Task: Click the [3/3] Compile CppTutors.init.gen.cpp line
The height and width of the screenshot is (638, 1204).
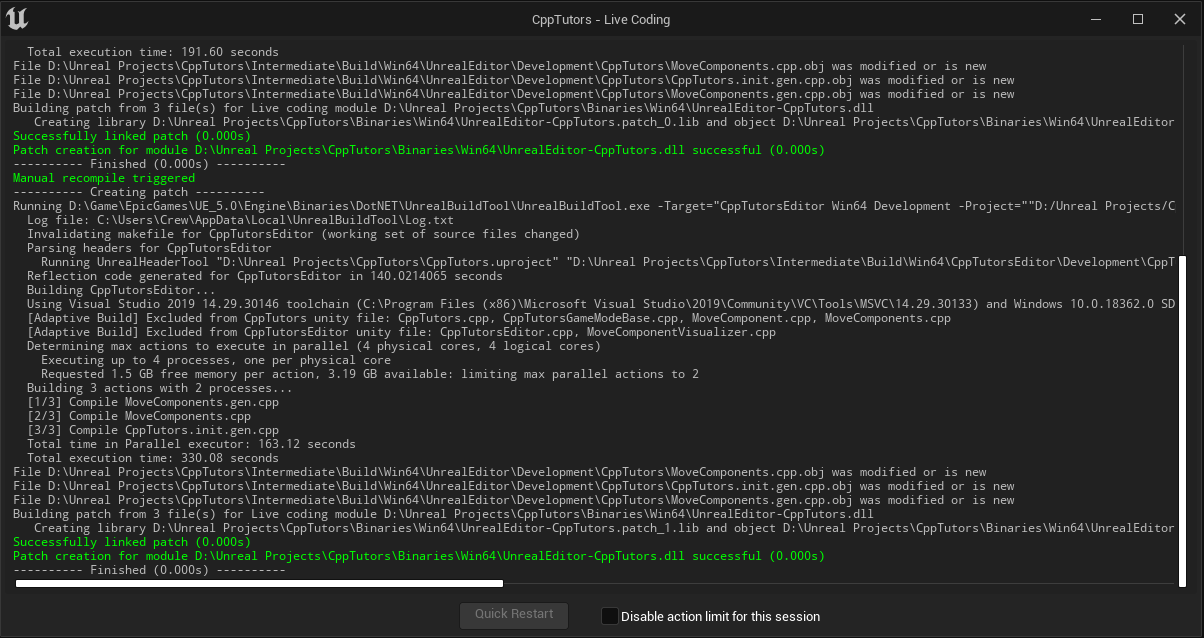Action: tap(153, 430)
